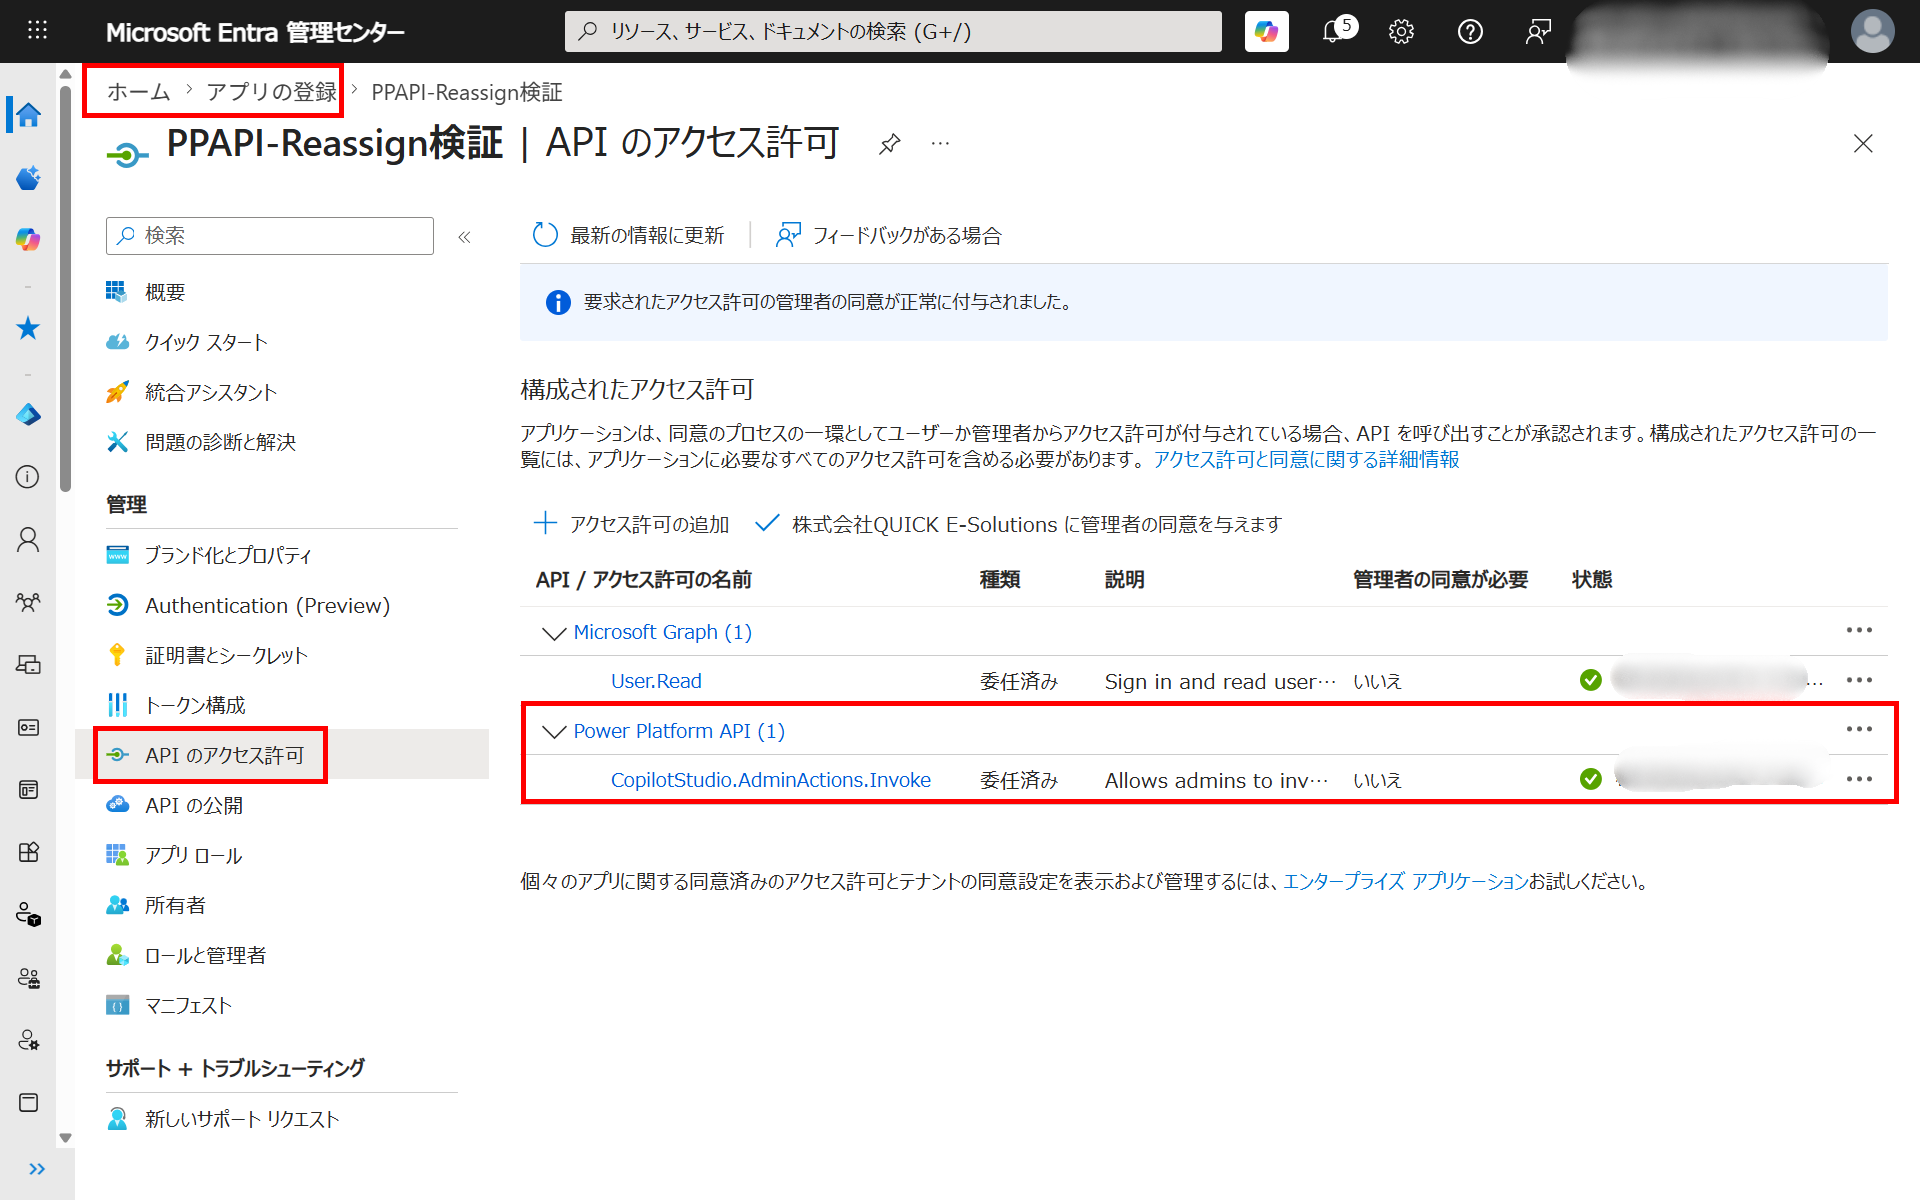Click the Home icon in left rail

tap(28, 115)
